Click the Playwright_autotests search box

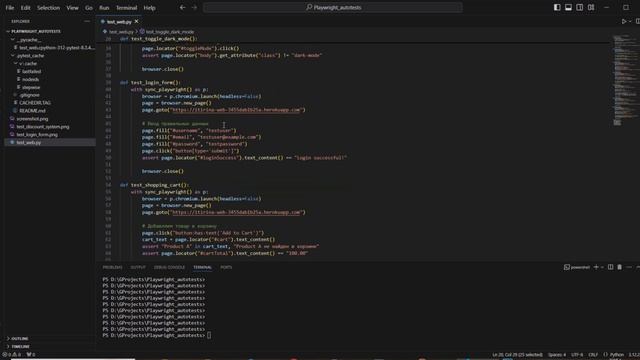333,7
